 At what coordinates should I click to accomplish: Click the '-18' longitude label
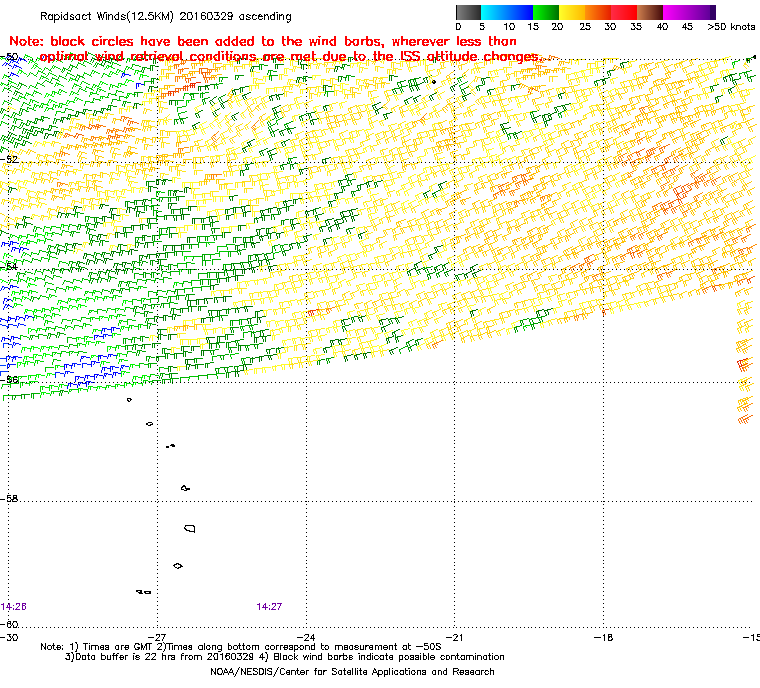[x=603, y=637]
